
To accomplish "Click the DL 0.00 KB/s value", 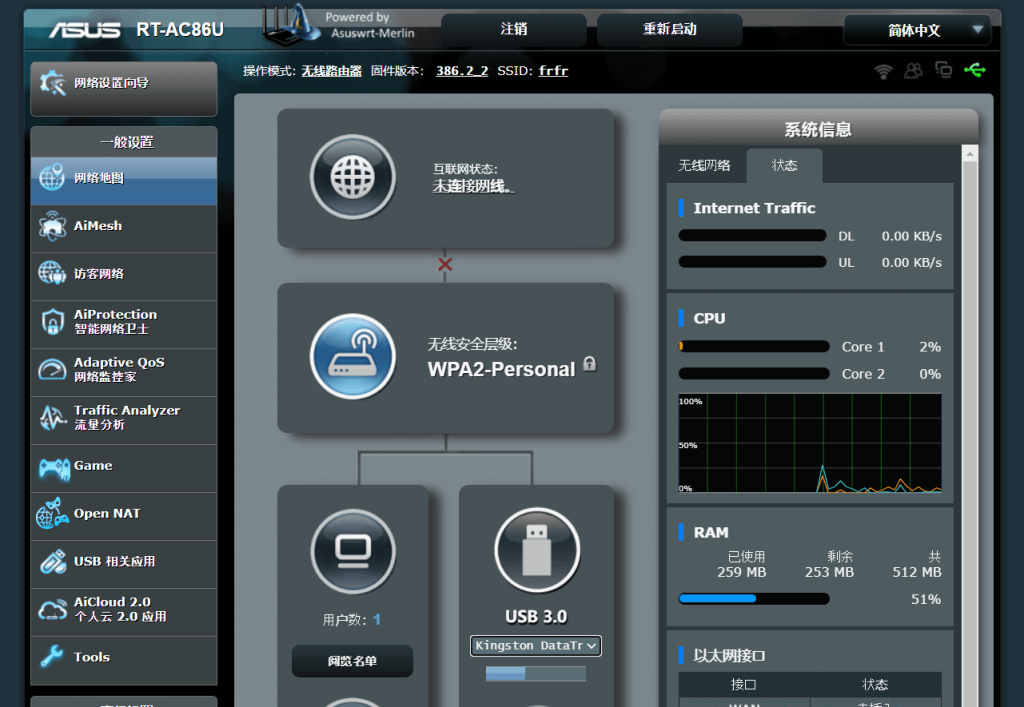I will (x=912, y=236).
